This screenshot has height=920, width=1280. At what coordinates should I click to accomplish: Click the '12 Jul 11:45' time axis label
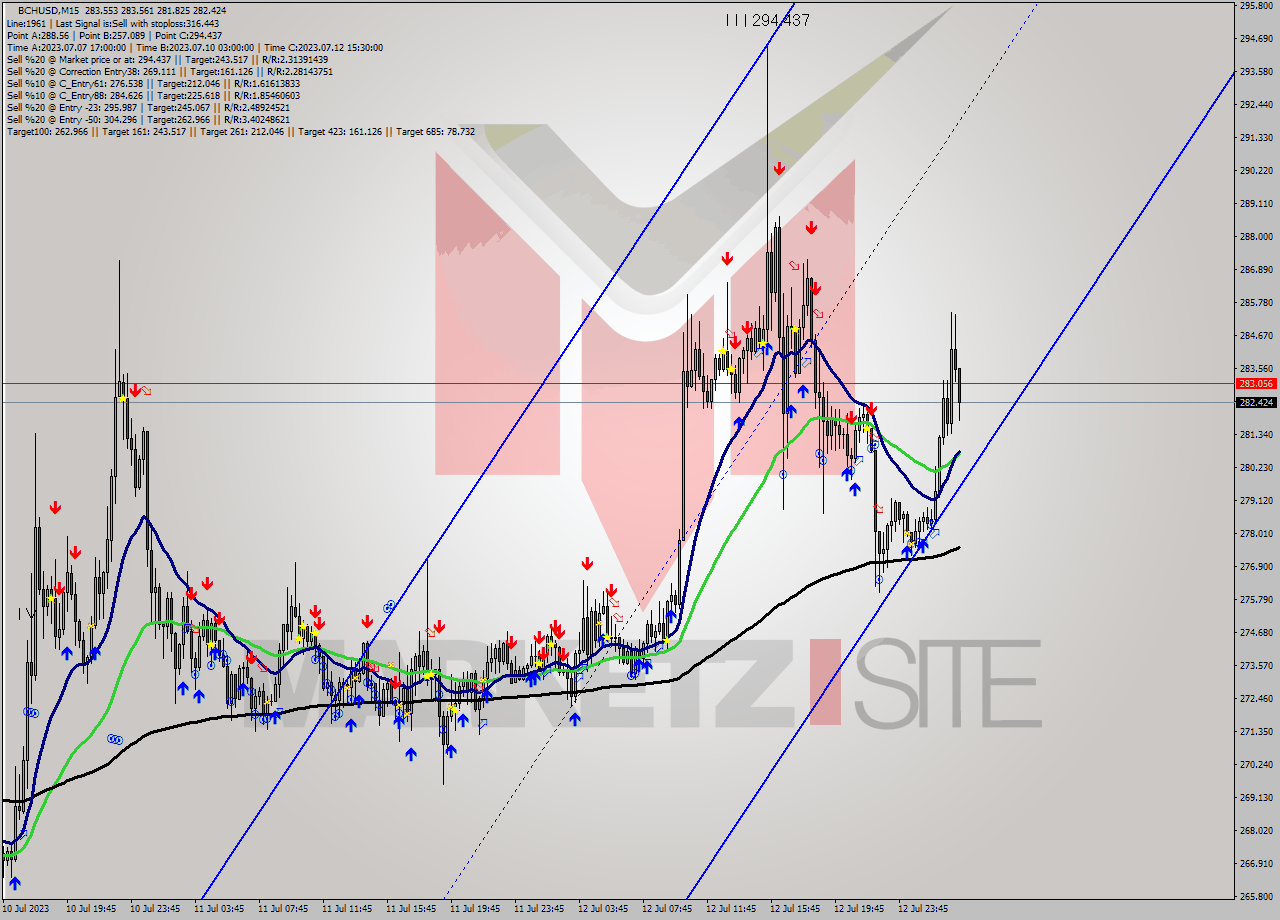pyautogui.click(x=731, y=909)
